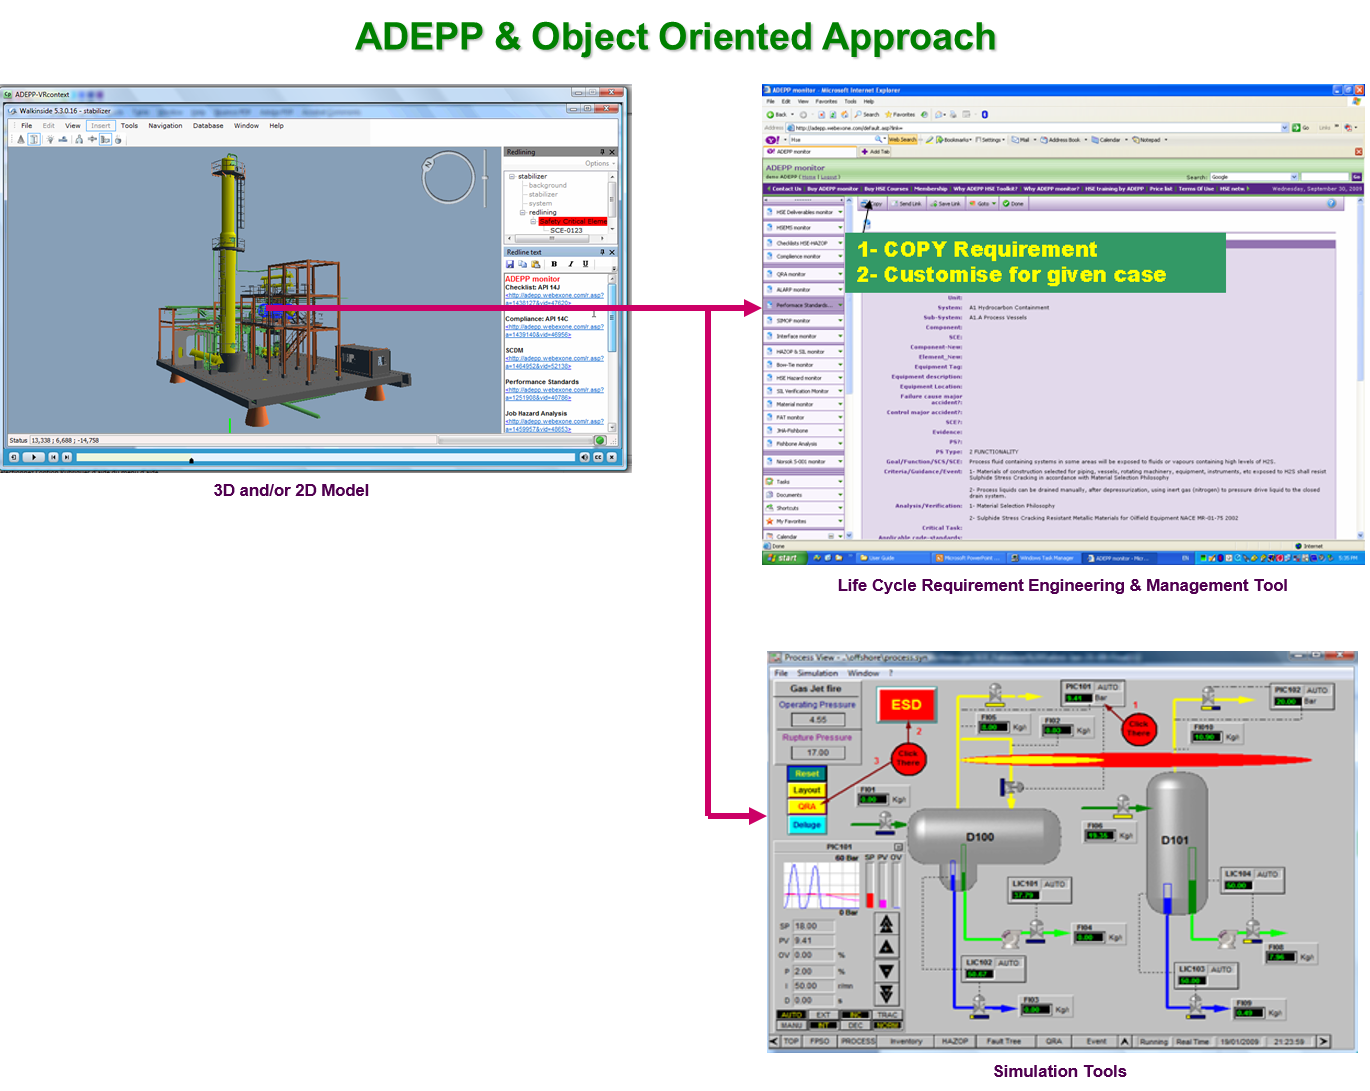Click Send Link in ADEPP monitor toolbar
Screen dimensions: 1370x1091
tap(907, 203)
